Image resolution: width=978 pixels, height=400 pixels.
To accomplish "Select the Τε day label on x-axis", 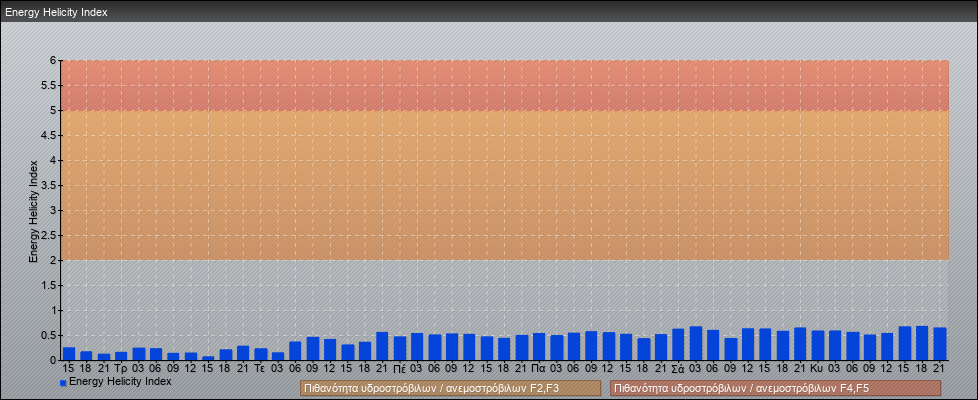I will [260, 368].
